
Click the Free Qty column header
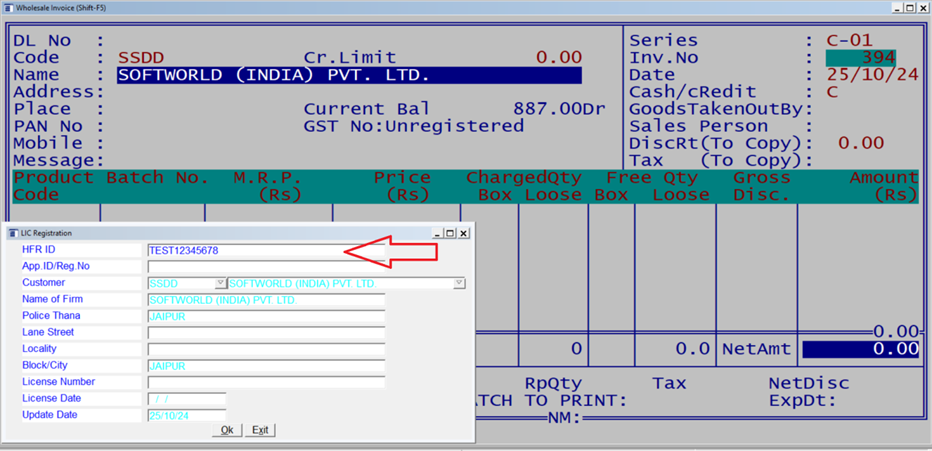tap(652, 178)
